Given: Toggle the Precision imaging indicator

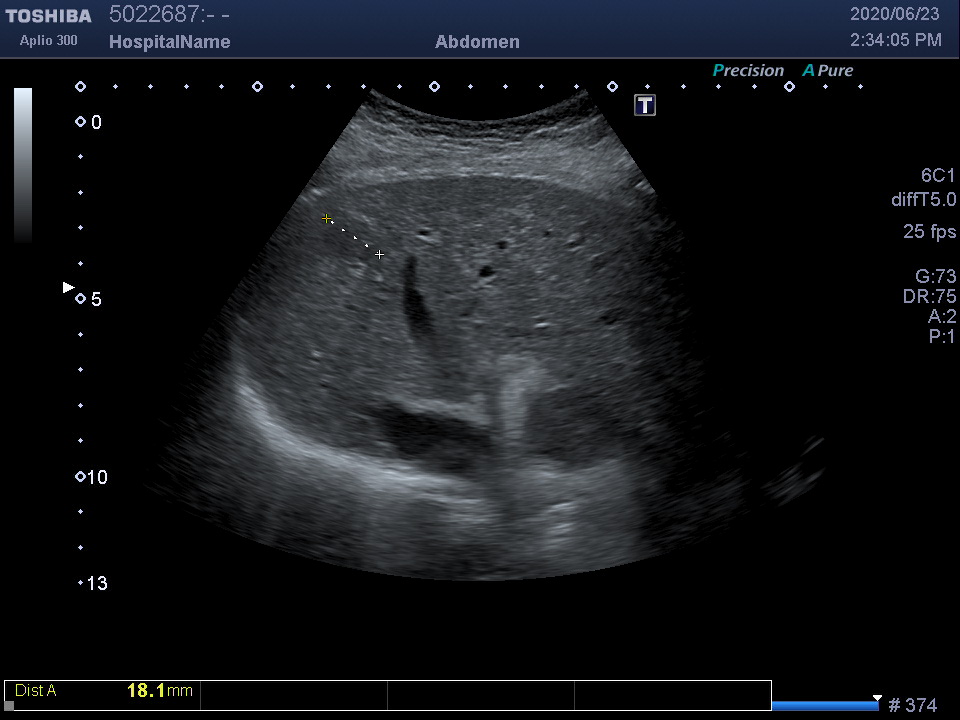Looking at the screenshot, I should [x=748, y=71].
